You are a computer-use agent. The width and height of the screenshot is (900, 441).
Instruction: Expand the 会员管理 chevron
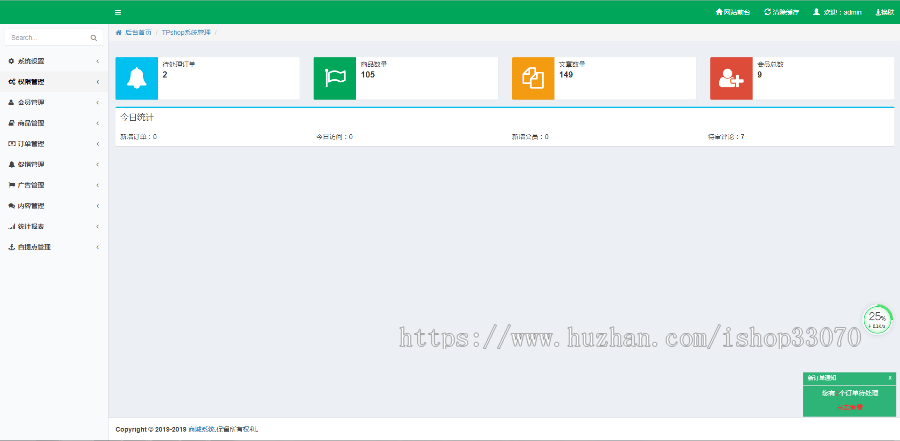98,102
